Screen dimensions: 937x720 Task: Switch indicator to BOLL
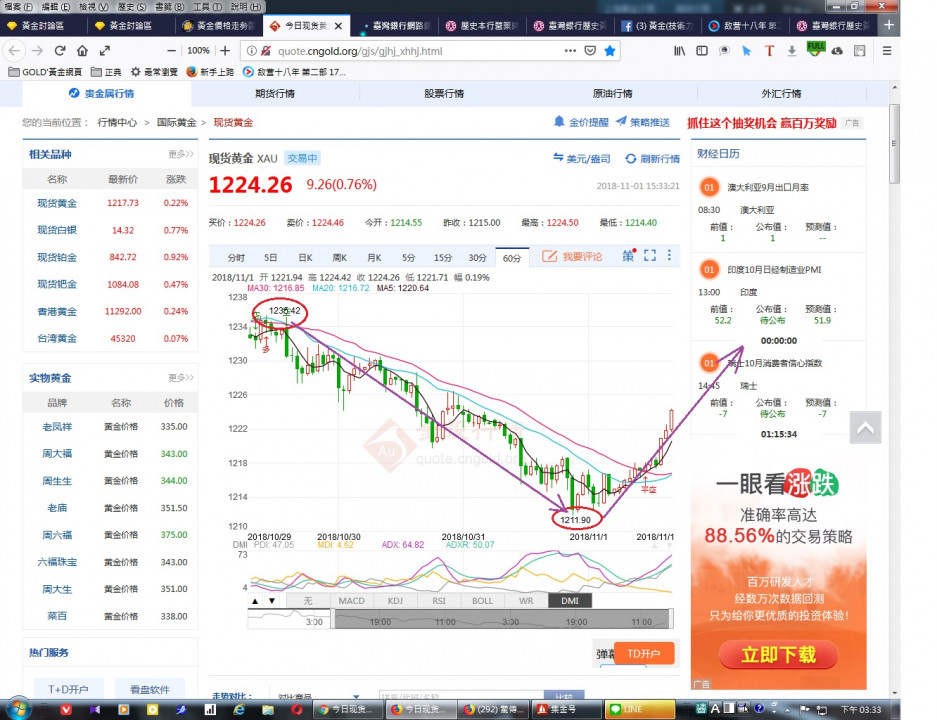pyautogui.click(x=482, y=600)
